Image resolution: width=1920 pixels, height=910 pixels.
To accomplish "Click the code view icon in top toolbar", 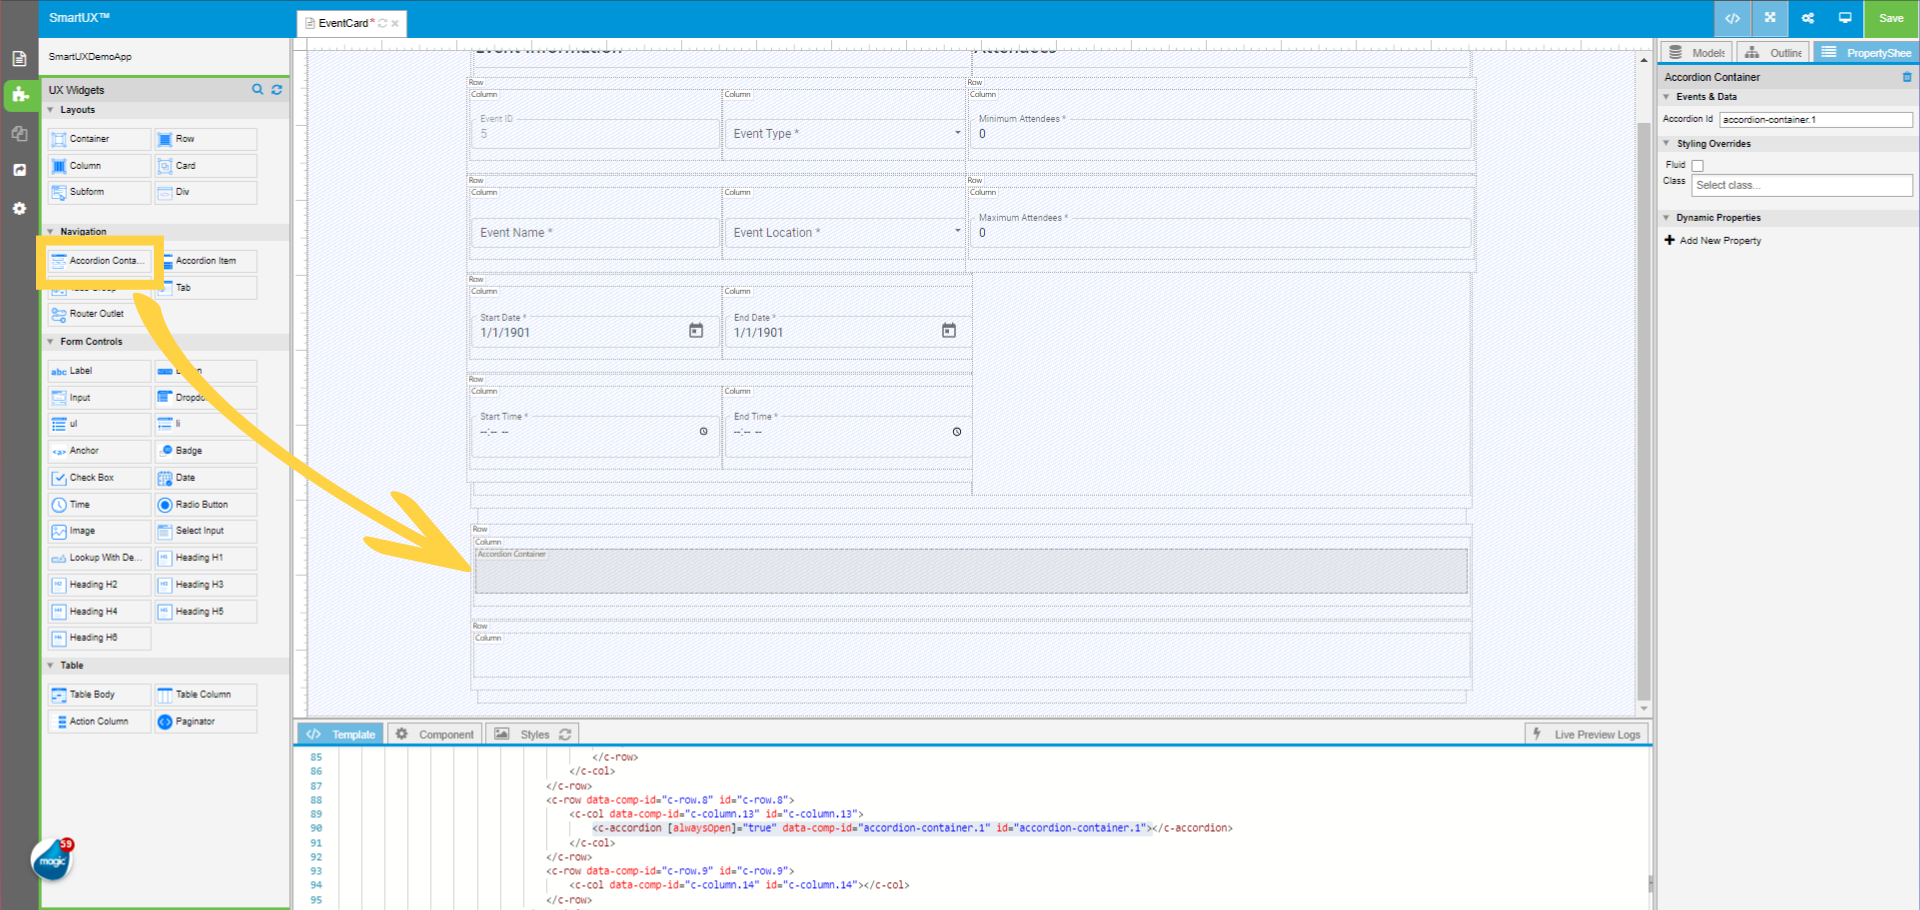I will click(1732, 18).
